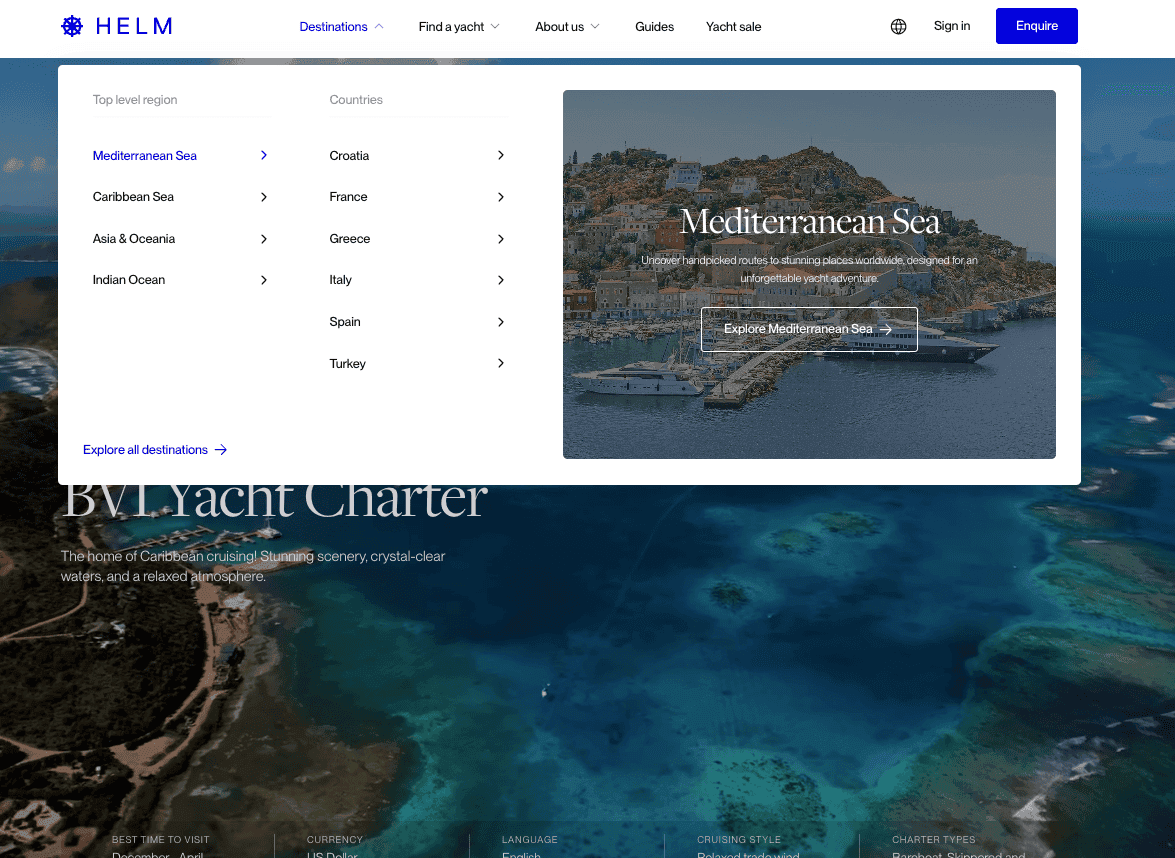The height and width of the screenshot is (858, 1175).
Task: Choose Italy from the countries list
Action: 341,280
